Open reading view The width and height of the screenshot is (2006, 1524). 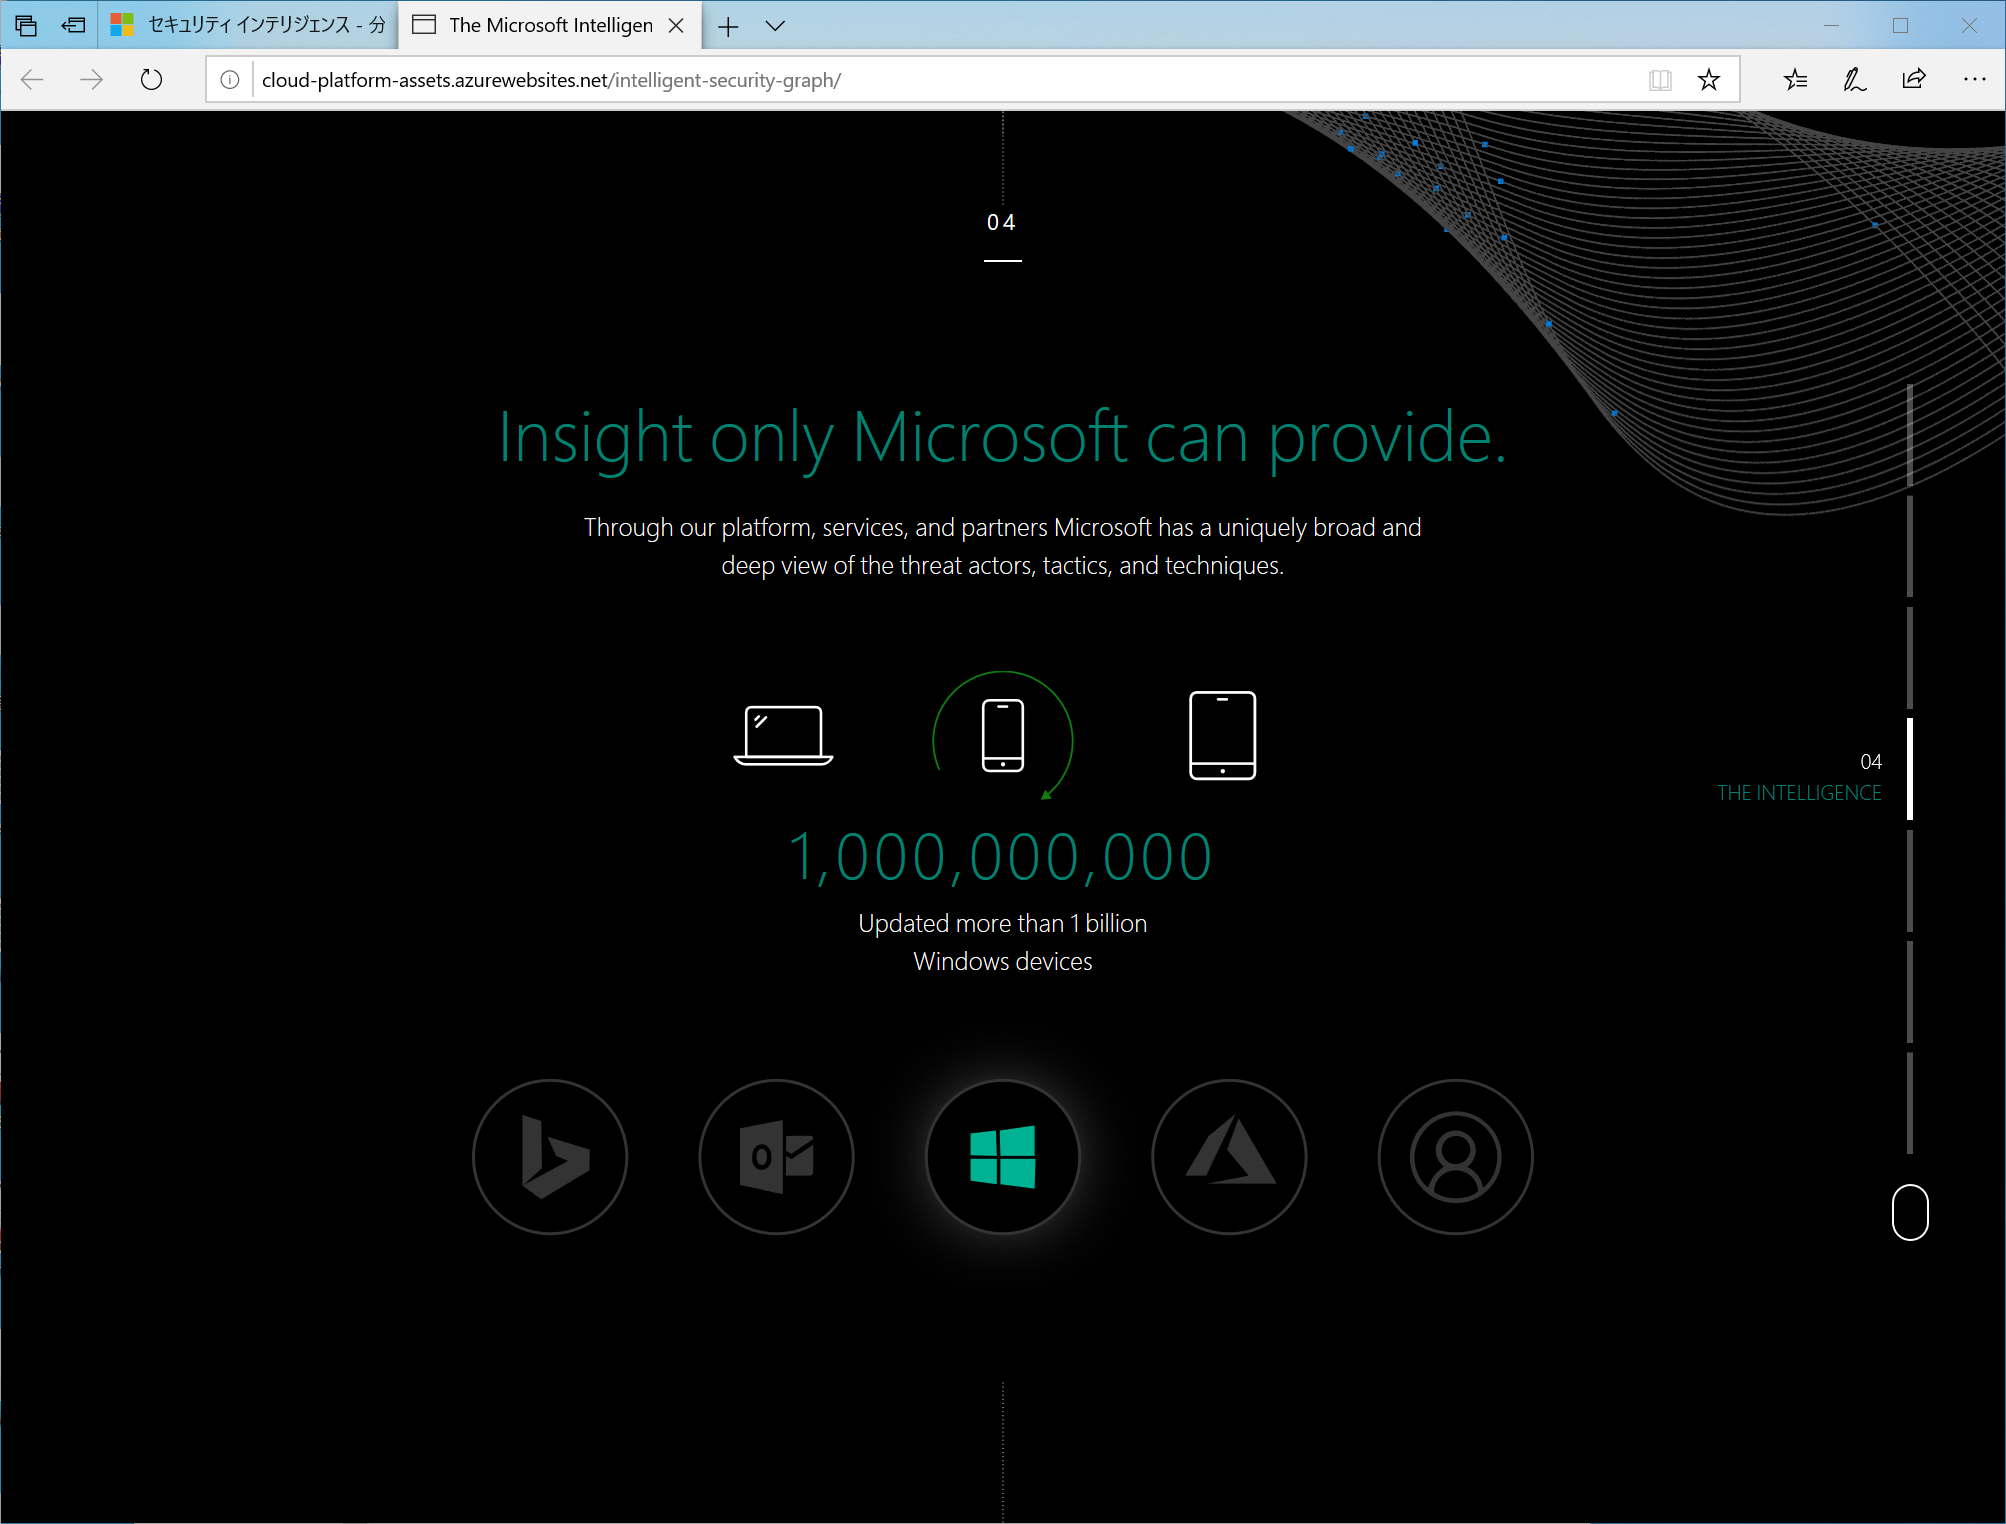(1660, 80)
